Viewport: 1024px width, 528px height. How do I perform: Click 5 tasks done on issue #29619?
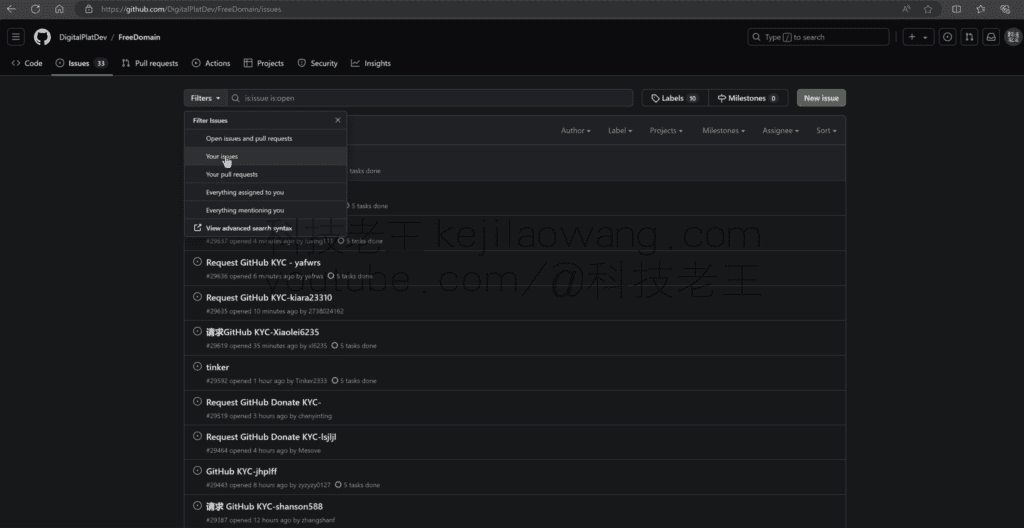(354, 346)
